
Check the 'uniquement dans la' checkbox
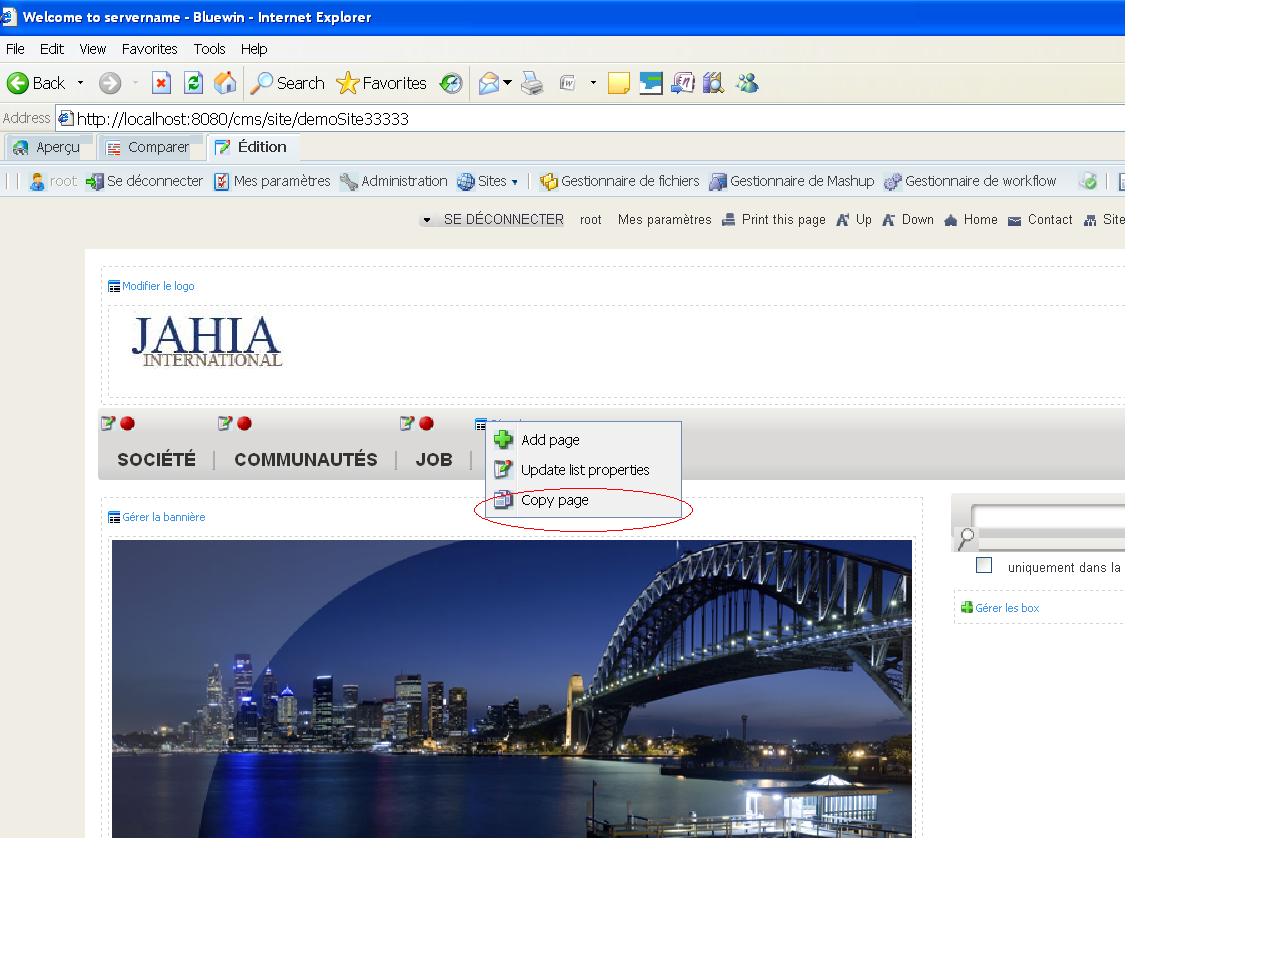pyautogui.click(x=984, y=565)
